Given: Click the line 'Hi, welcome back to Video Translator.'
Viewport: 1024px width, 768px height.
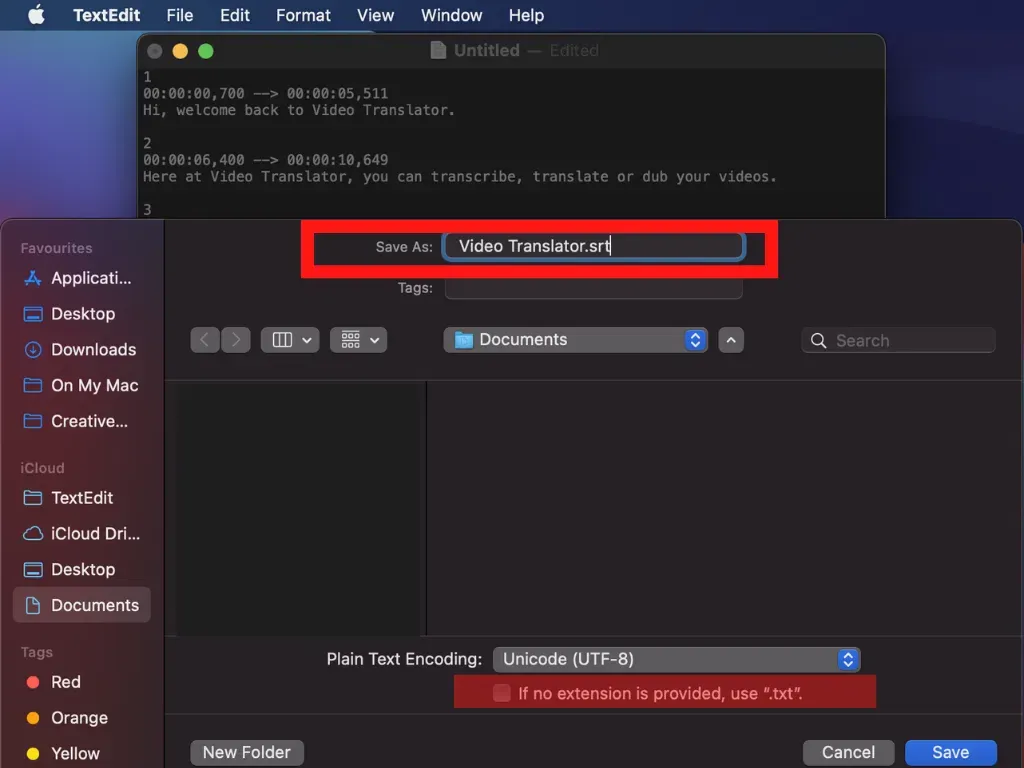Looking at the screenshot, I should [298, 110].
